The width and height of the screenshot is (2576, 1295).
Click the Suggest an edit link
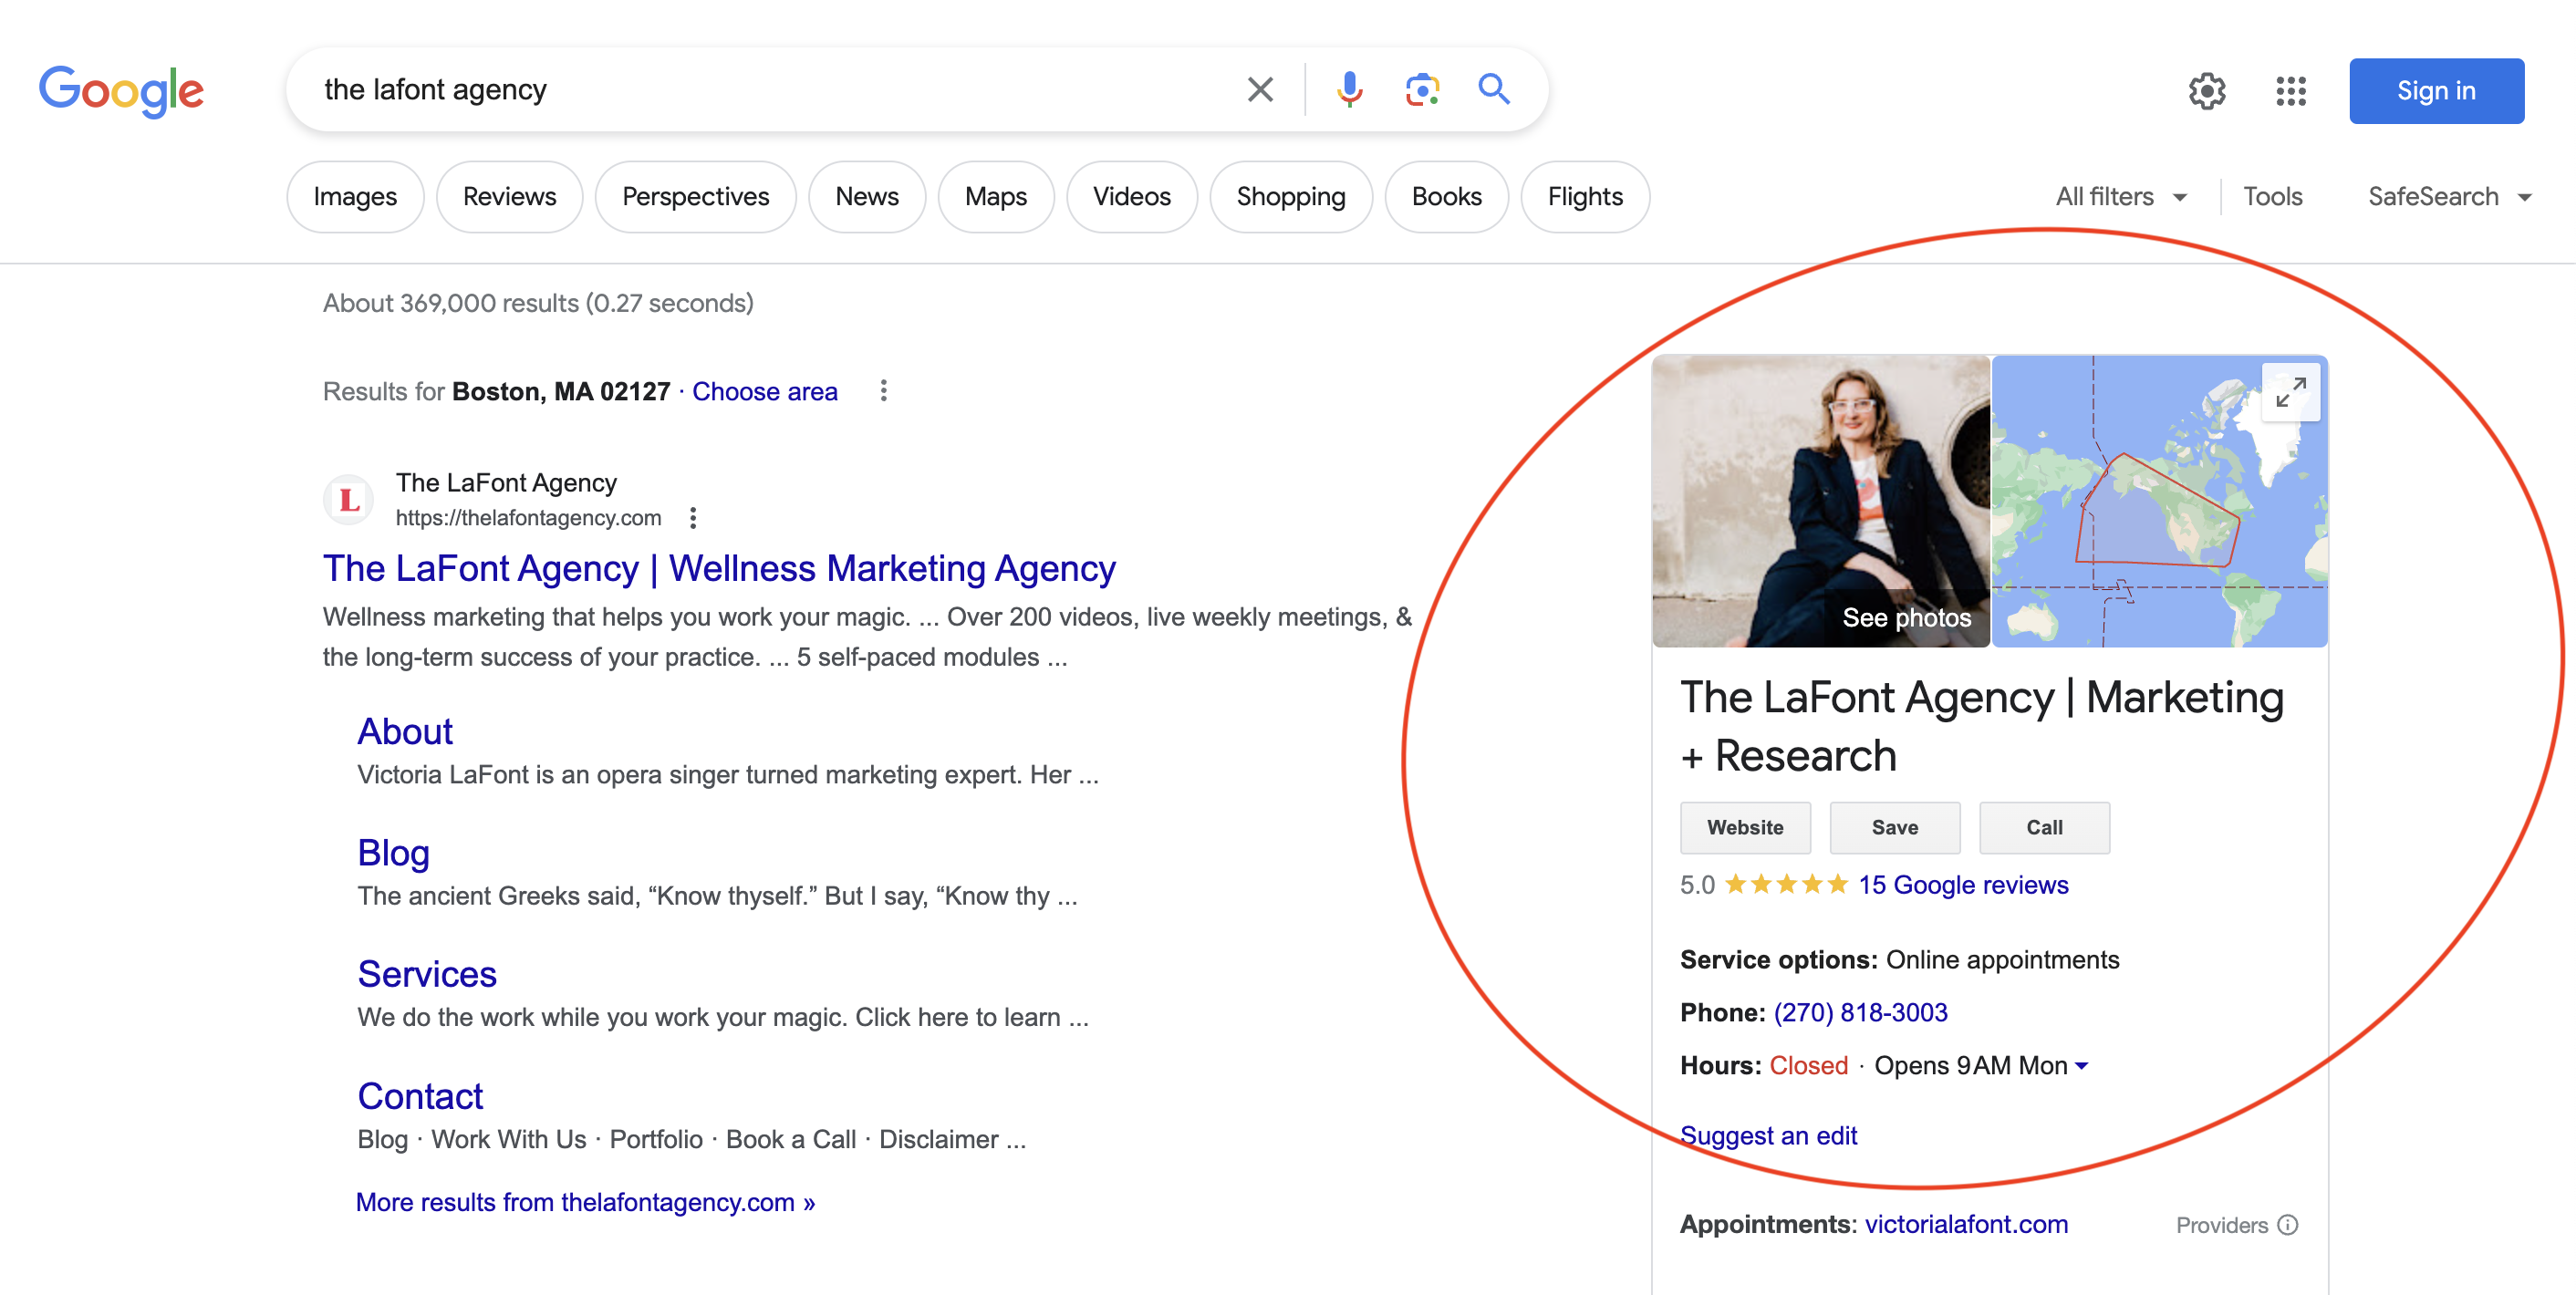[1768, 1136]
